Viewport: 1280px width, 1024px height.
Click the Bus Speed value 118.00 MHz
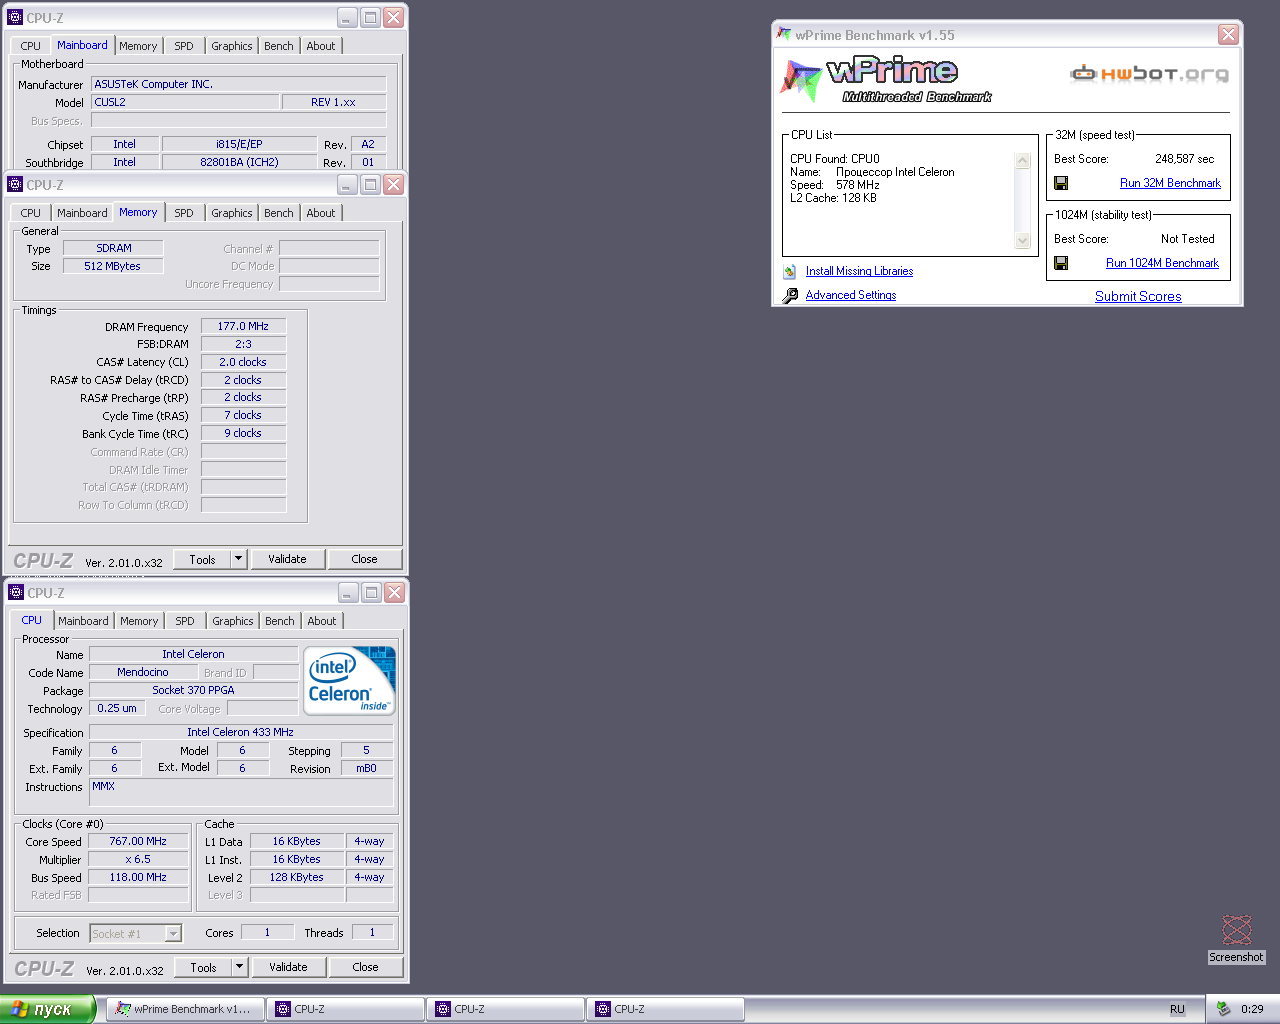coord(138,877)
